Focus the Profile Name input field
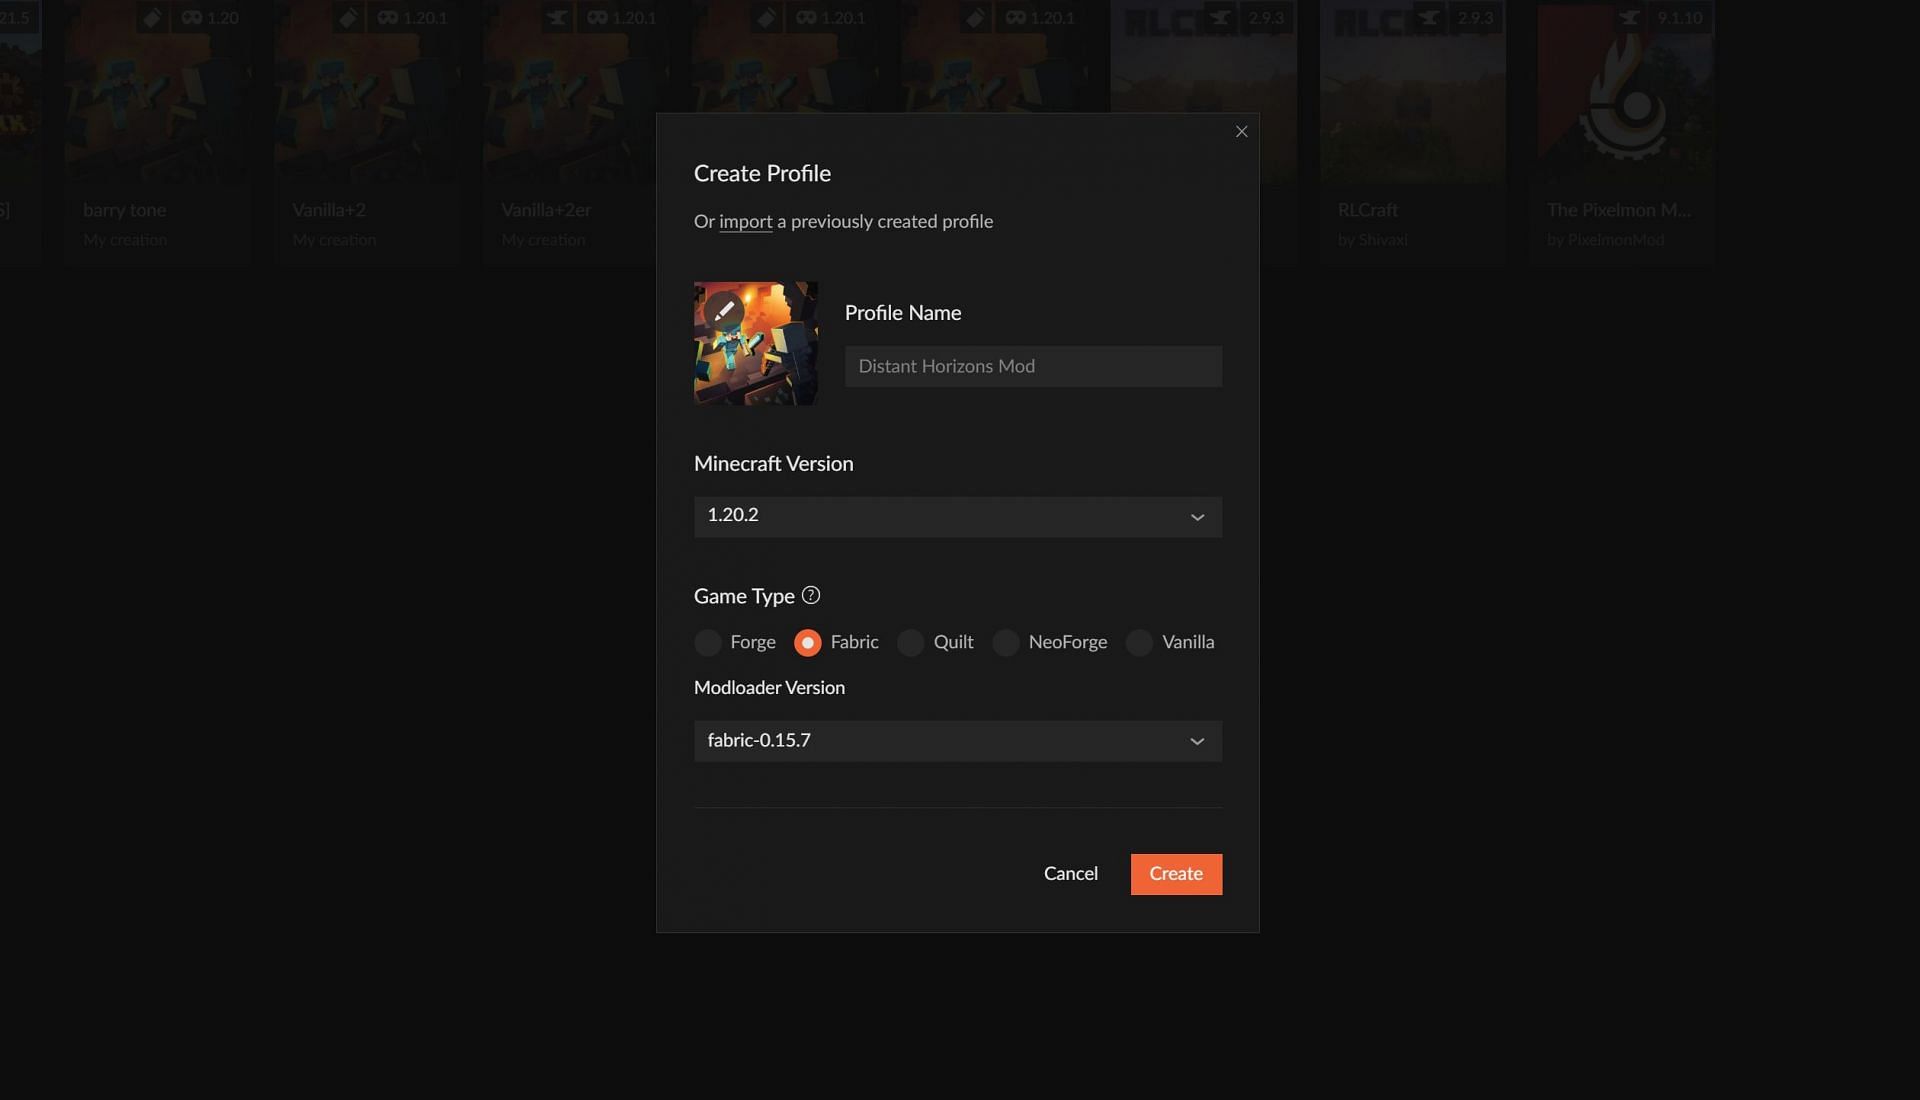1920x1100 pixels. (1033, 366)
